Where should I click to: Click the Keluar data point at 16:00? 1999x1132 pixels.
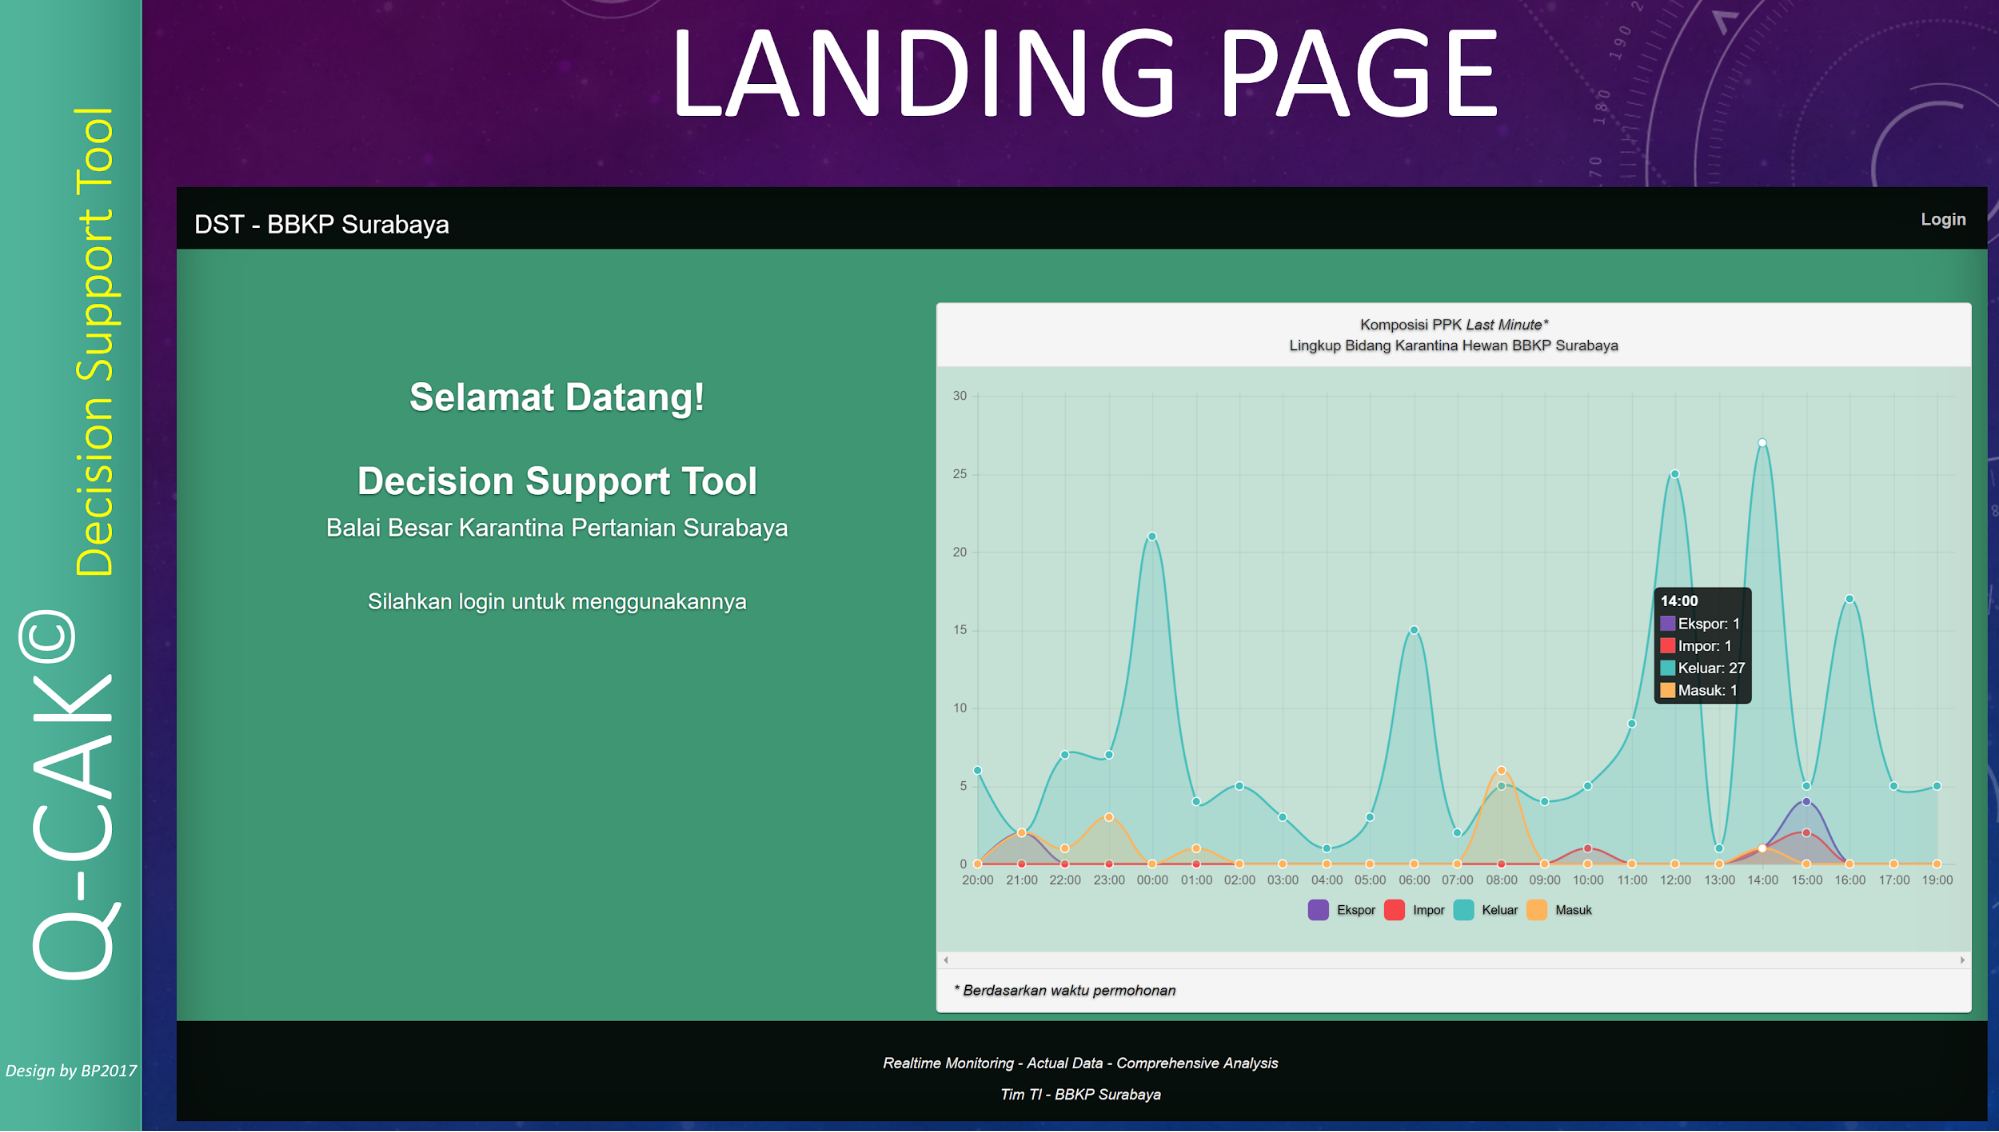pos(1850,599)
